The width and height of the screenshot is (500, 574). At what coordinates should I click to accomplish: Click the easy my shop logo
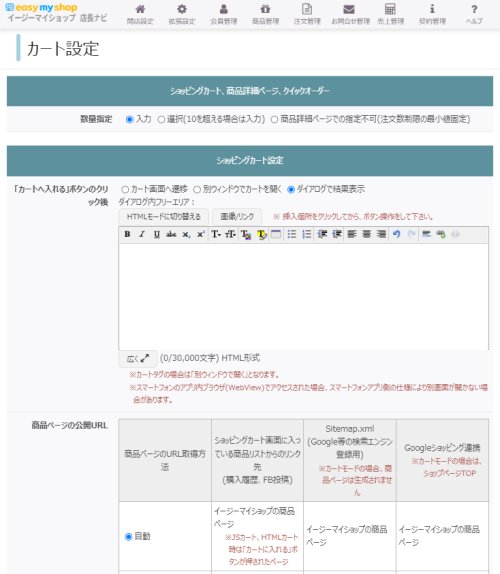41,7
